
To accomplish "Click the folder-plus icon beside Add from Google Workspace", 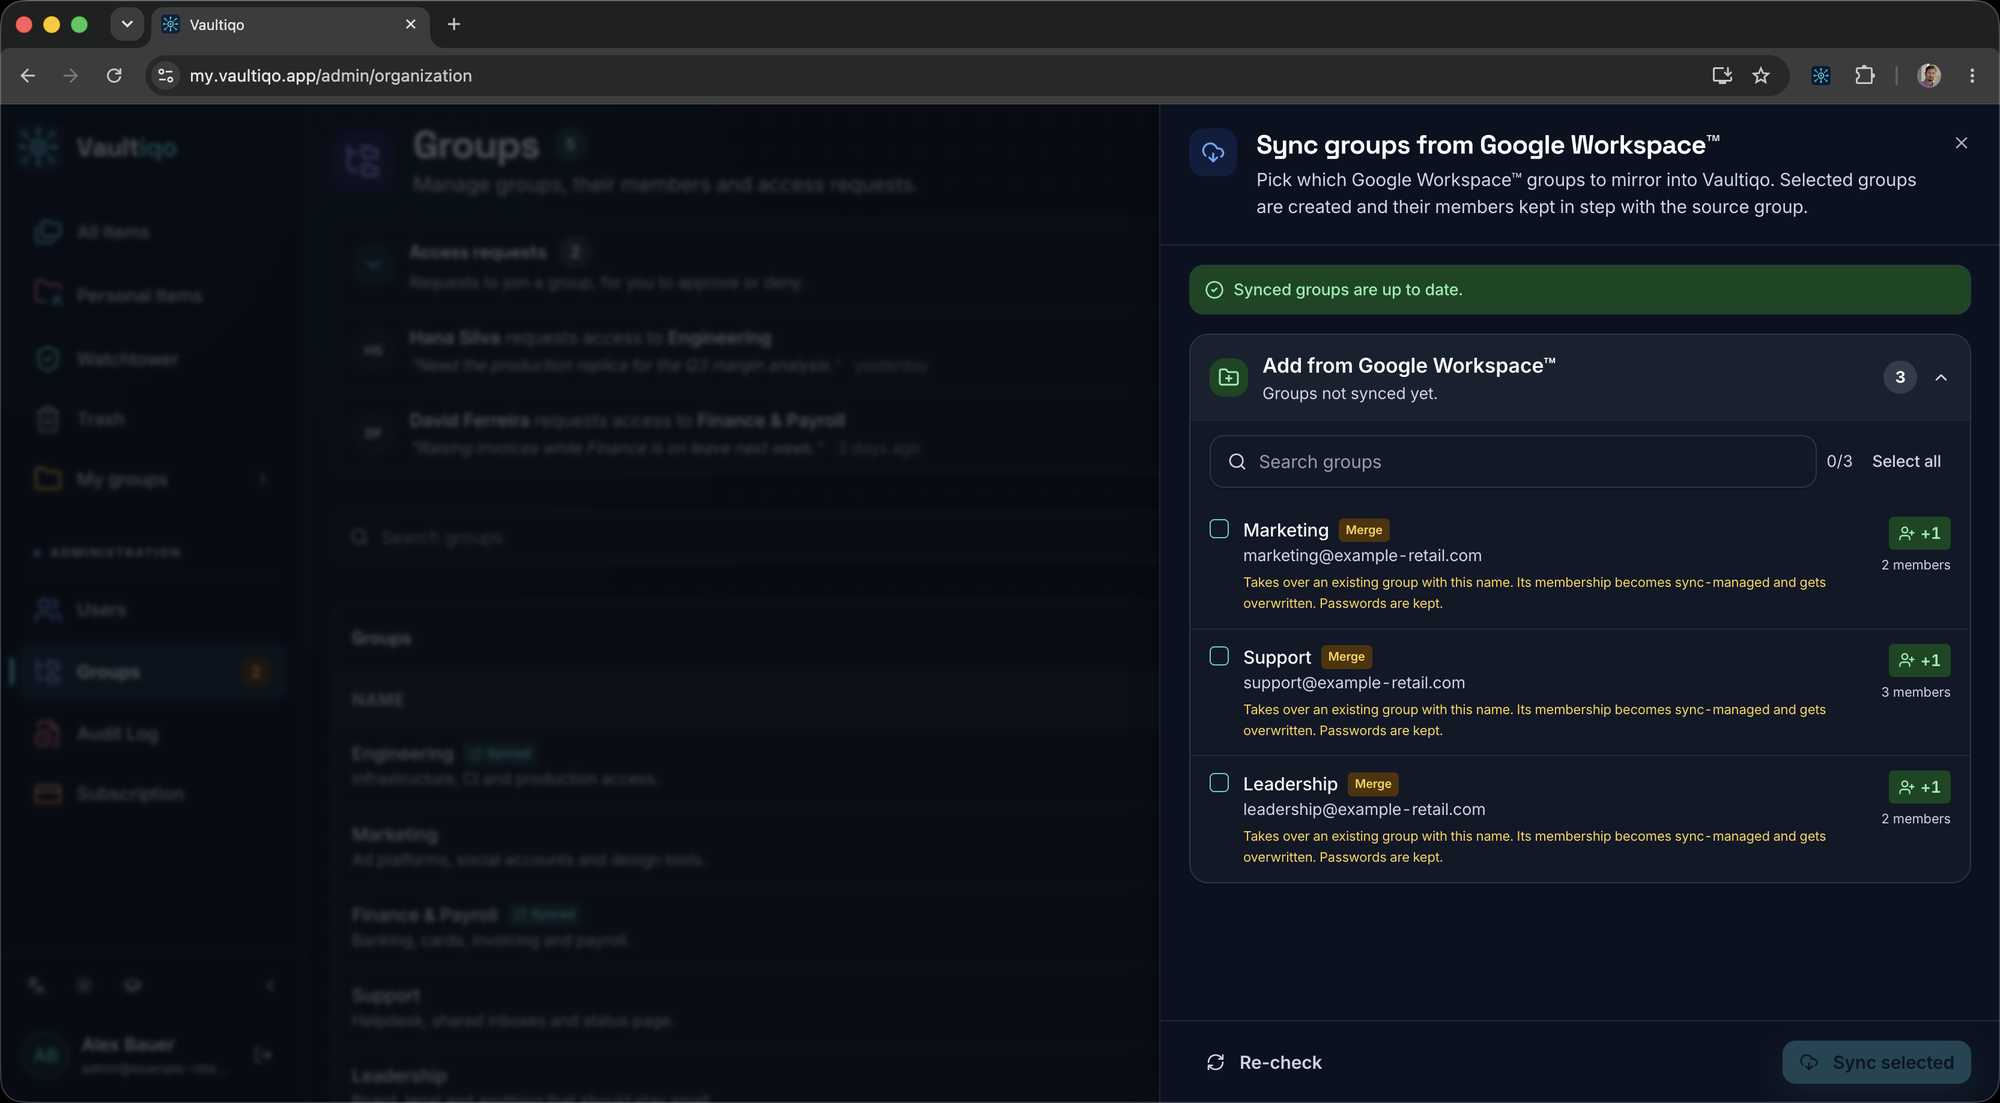I will point(1229,377).
